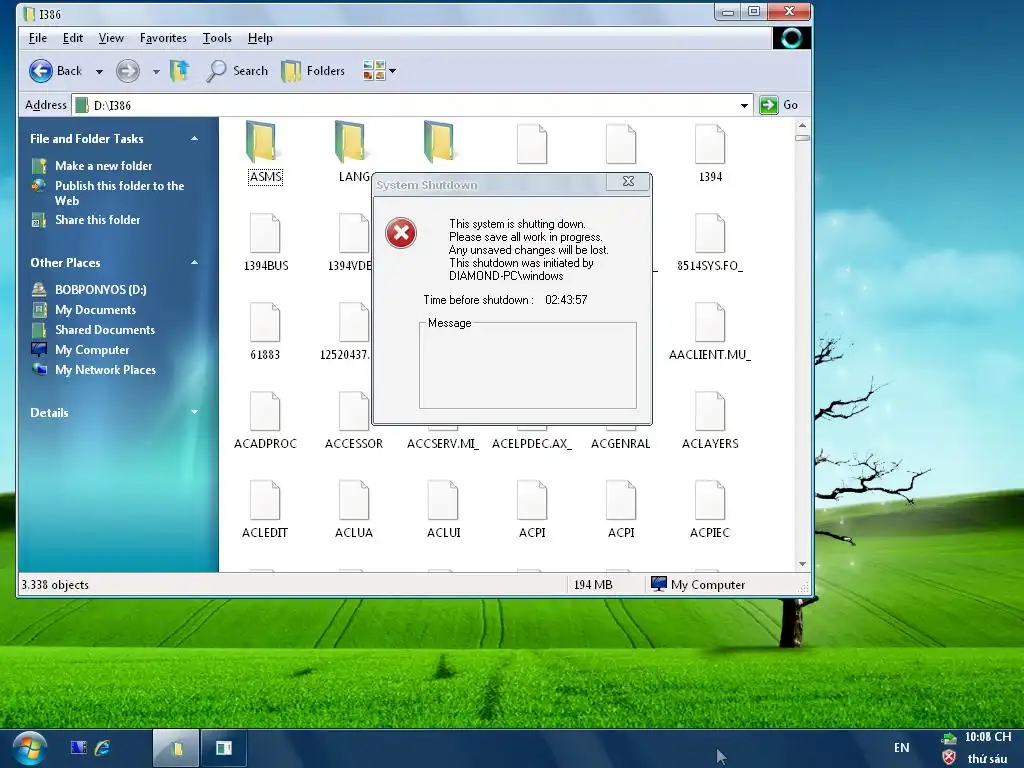Open the File menu
The width and height of the screenshot is (1024, 768).
(38, 38)
